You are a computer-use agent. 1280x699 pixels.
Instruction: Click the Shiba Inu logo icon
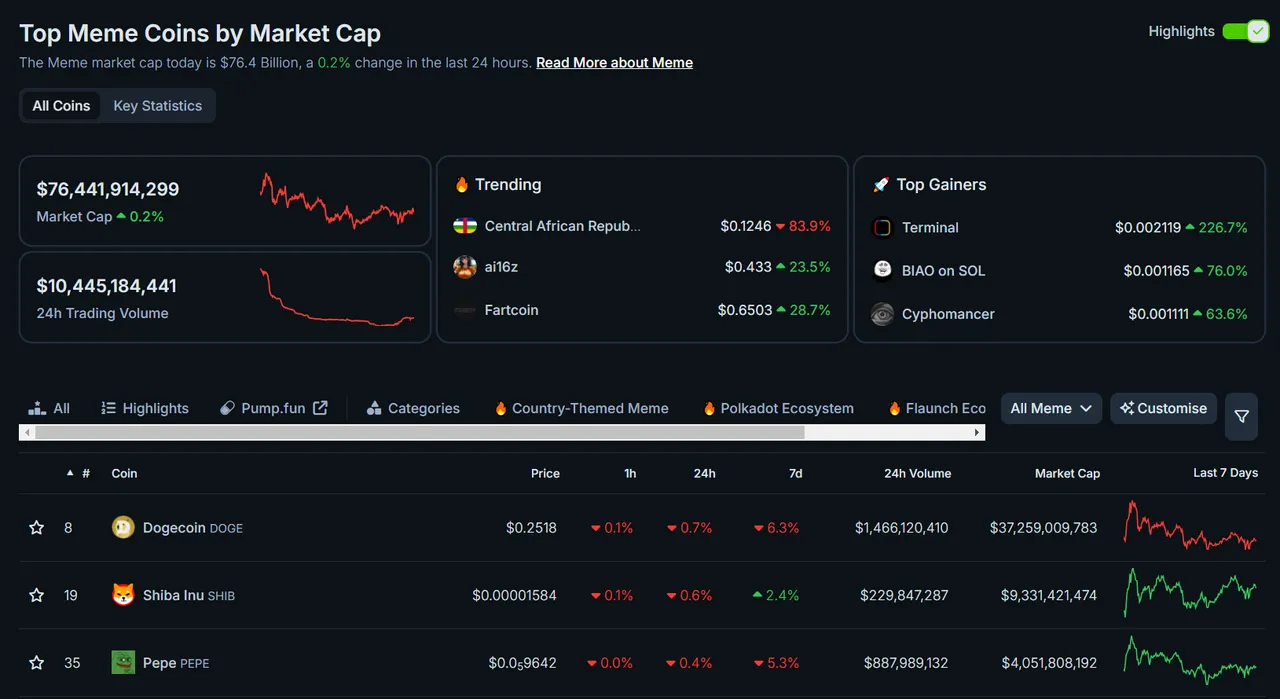[123, 595]
